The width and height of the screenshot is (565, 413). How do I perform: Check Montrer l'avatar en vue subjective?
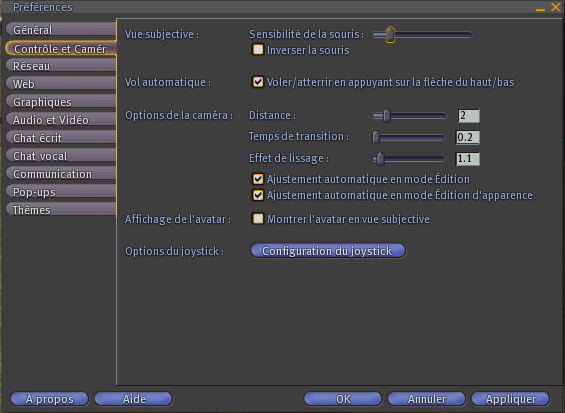pos(258,219)
